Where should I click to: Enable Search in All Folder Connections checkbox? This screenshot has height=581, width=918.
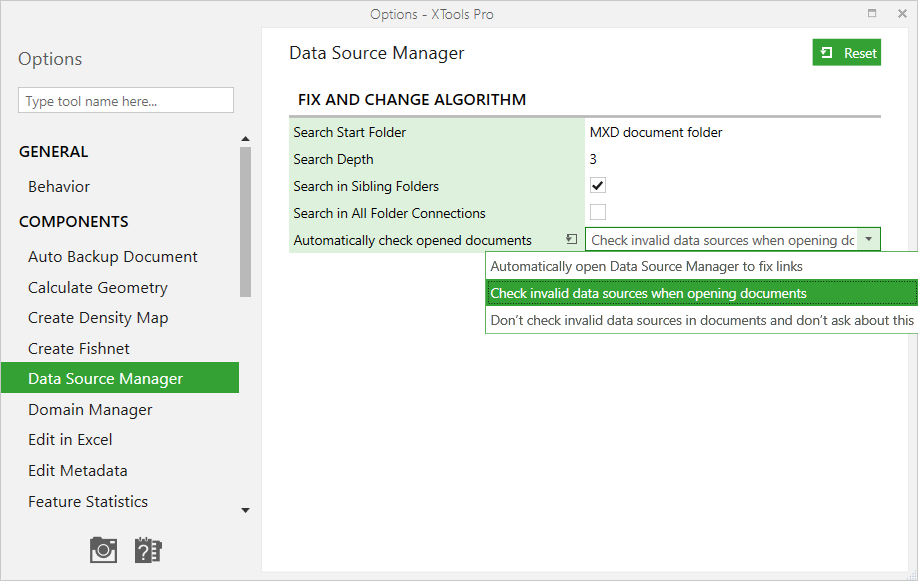coord(598,212)
